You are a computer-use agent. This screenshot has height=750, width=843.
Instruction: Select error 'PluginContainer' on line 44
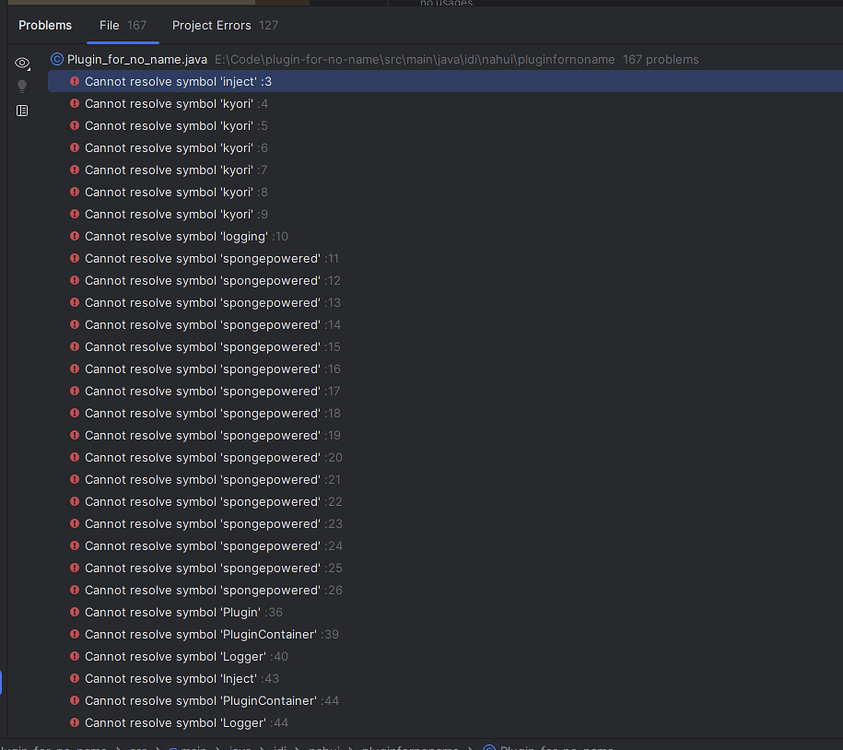[446, 701]
